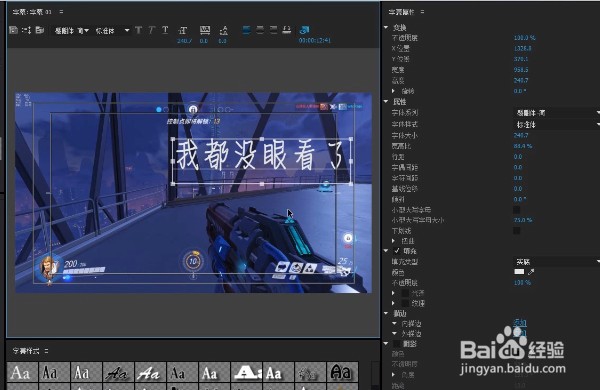The height and width of the screenshot is (390, 600).
Task: Collapse the 阴影 section arrow
Action: point(386,344)
